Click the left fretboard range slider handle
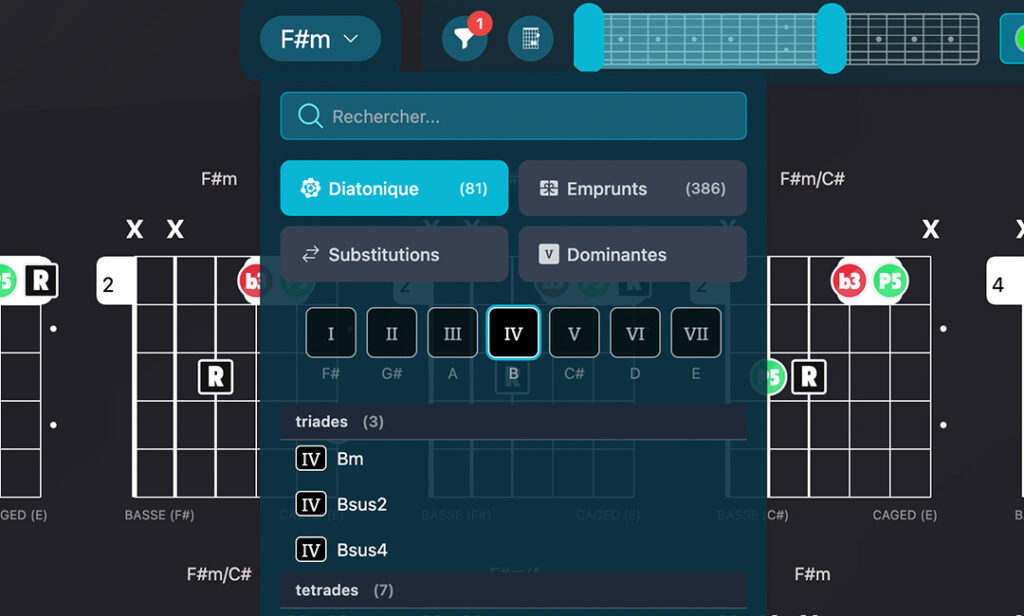This screenshot has width=1024, height=616. [588, 38]
